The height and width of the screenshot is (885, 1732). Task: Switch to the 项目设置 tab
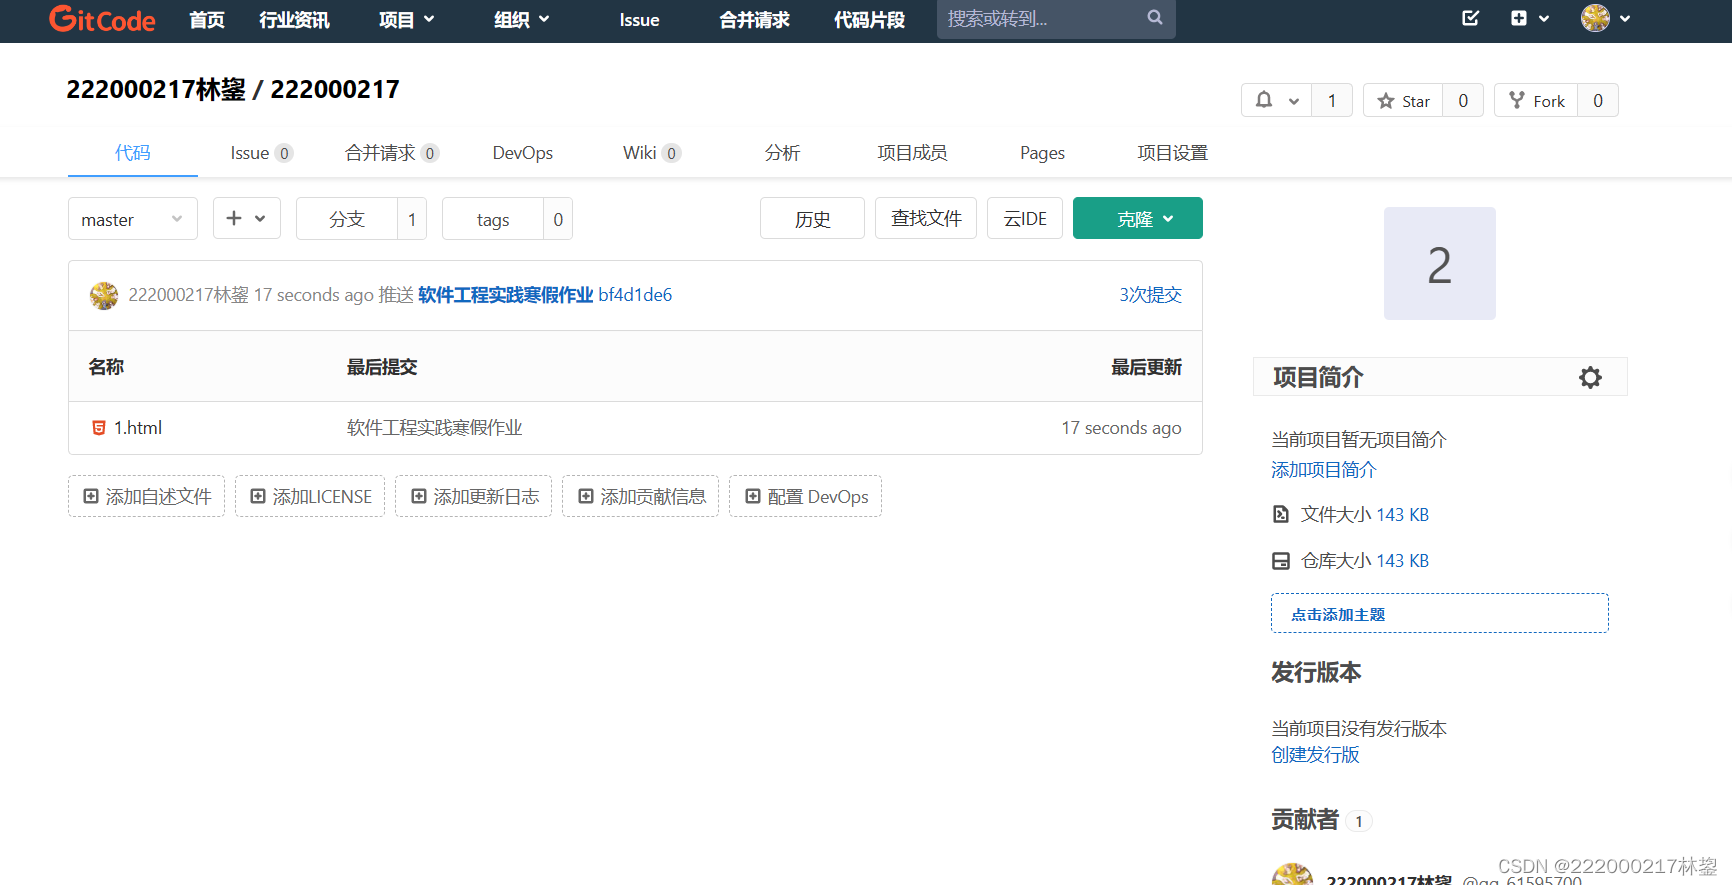click(x=1172, y=153)
